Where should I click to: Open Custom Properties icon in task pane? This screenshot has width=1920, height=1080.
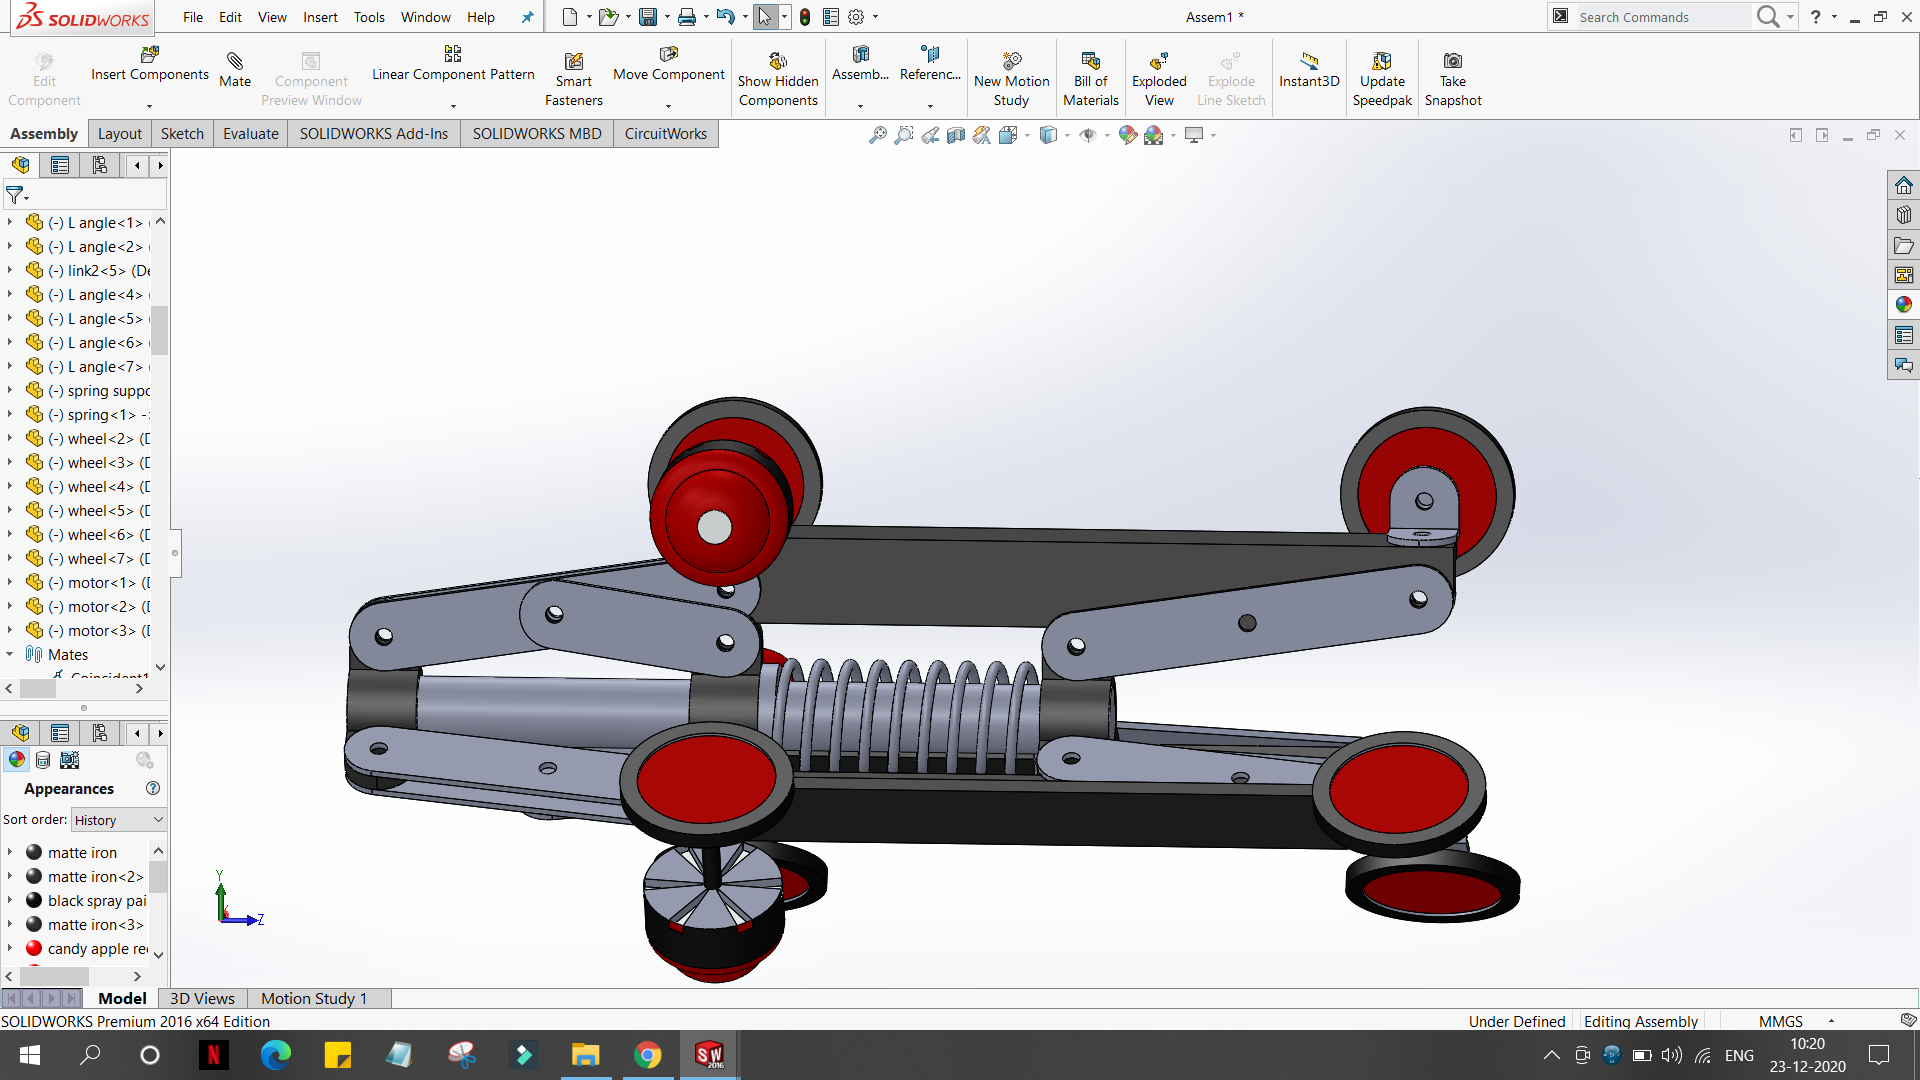tap(1904, 335)
